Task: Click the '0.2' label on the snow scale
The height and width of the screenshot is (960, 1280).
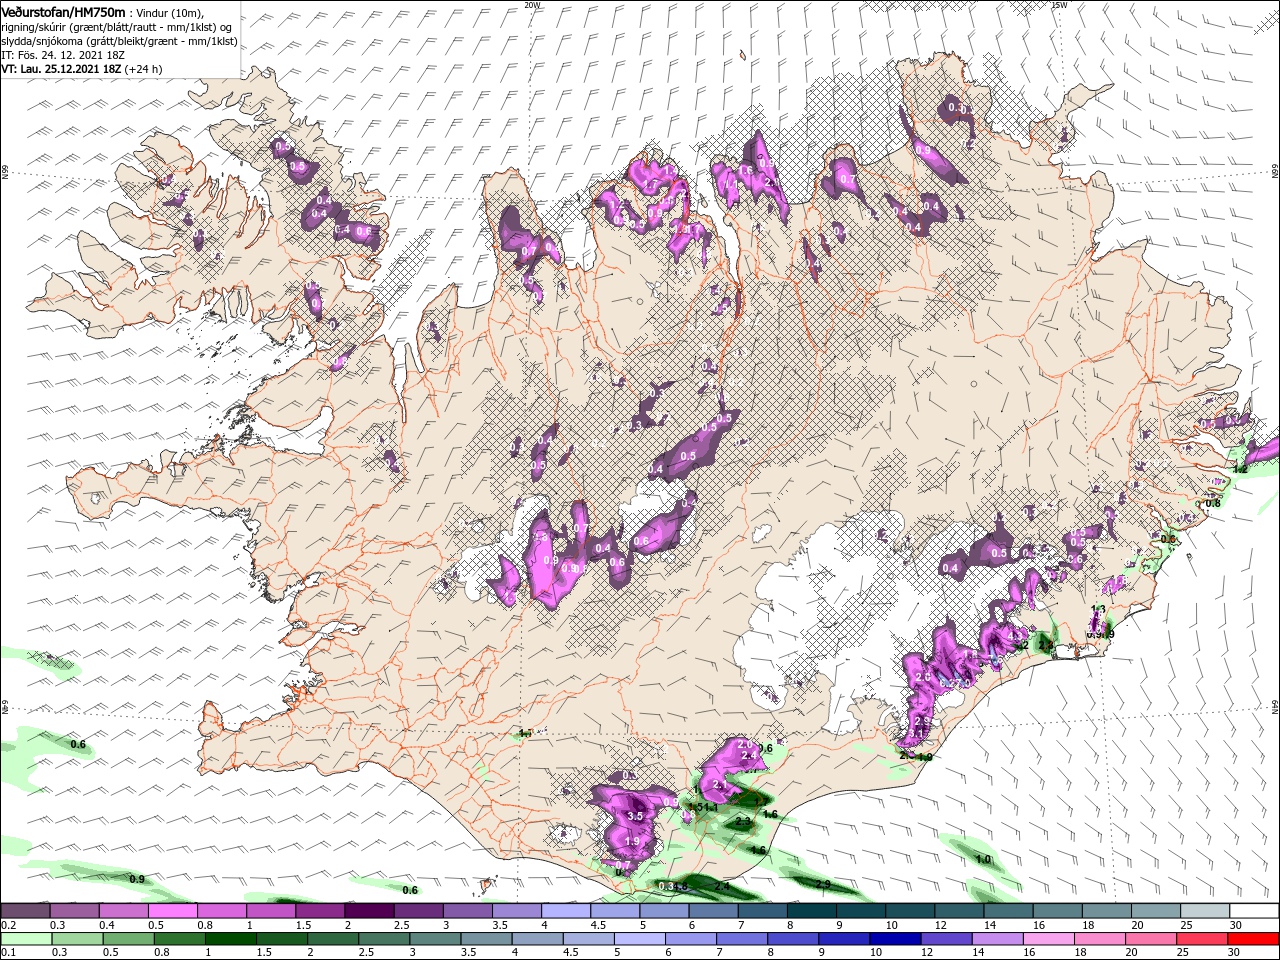Action: tap(8, 925)
